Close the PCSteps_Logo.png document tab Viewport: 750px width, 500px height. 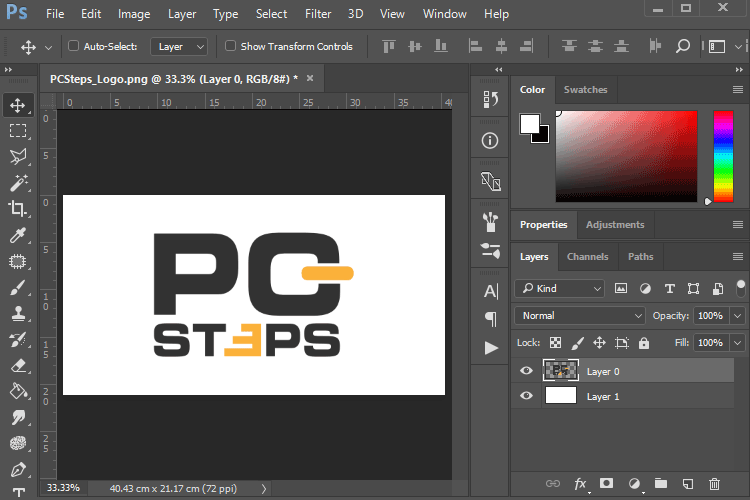tap(310, 78)
